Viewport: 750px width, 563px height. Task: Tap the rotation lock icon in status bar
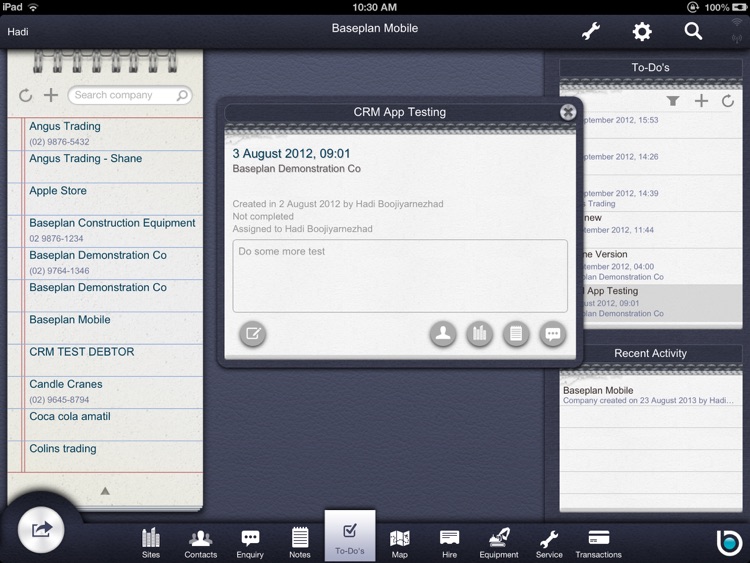(x=693, y=7)
